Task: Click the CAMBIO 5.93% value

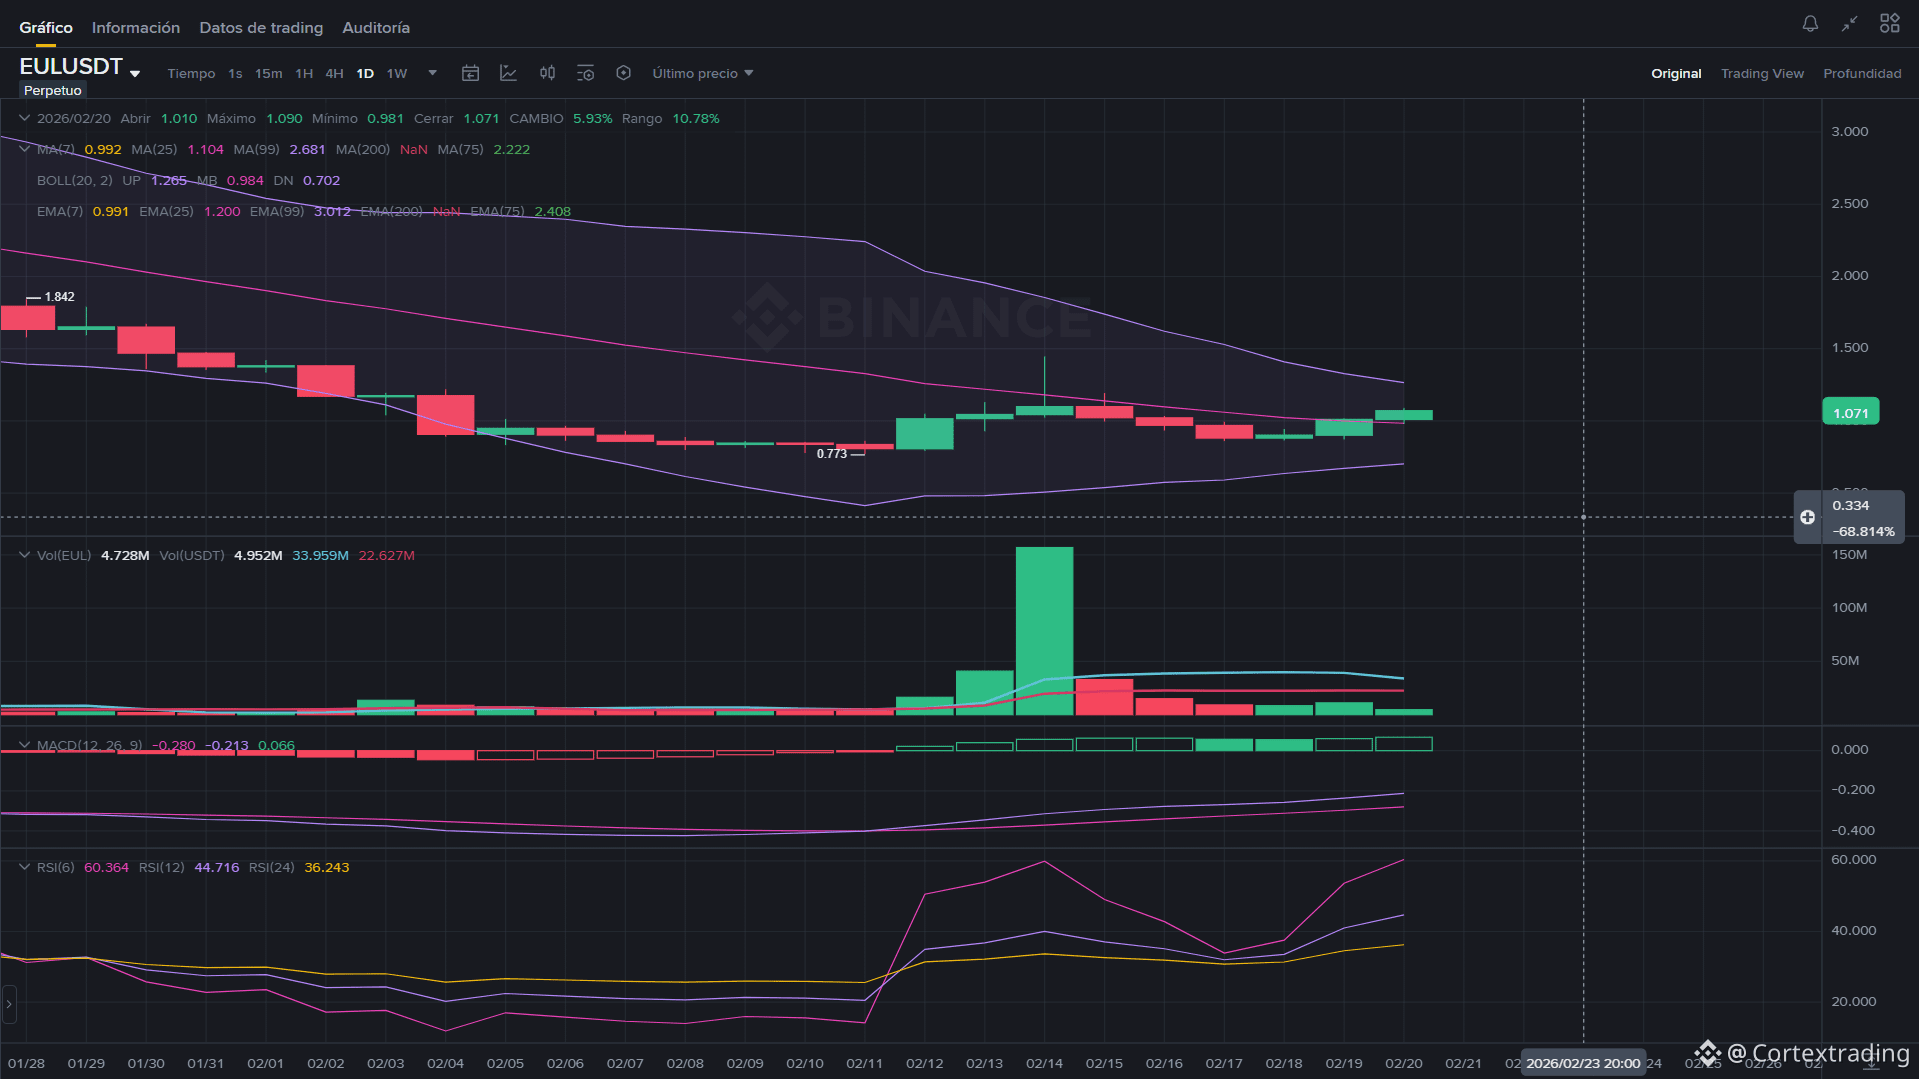Action: click(x=592, y=118)
